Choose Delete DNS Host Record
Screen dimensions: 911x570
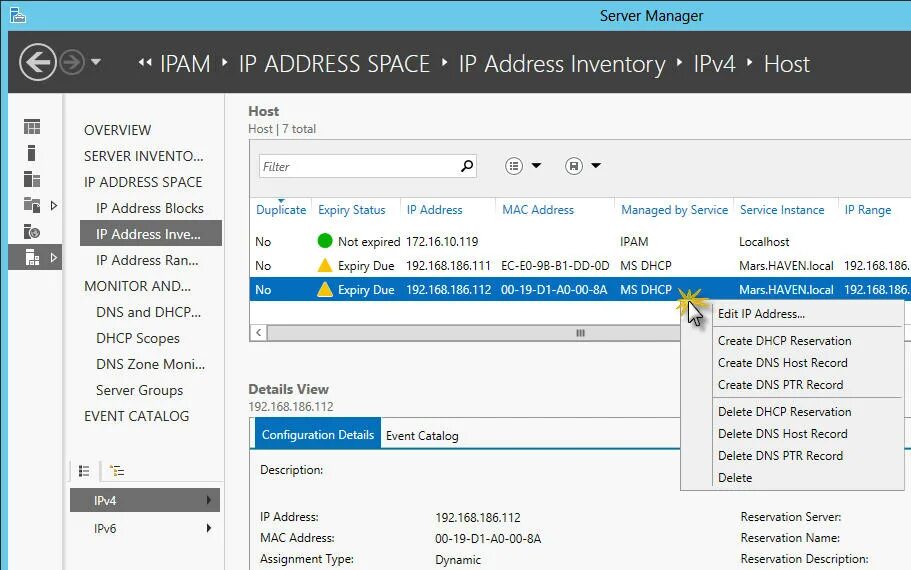pyautogui.click(x=783, y=433)
